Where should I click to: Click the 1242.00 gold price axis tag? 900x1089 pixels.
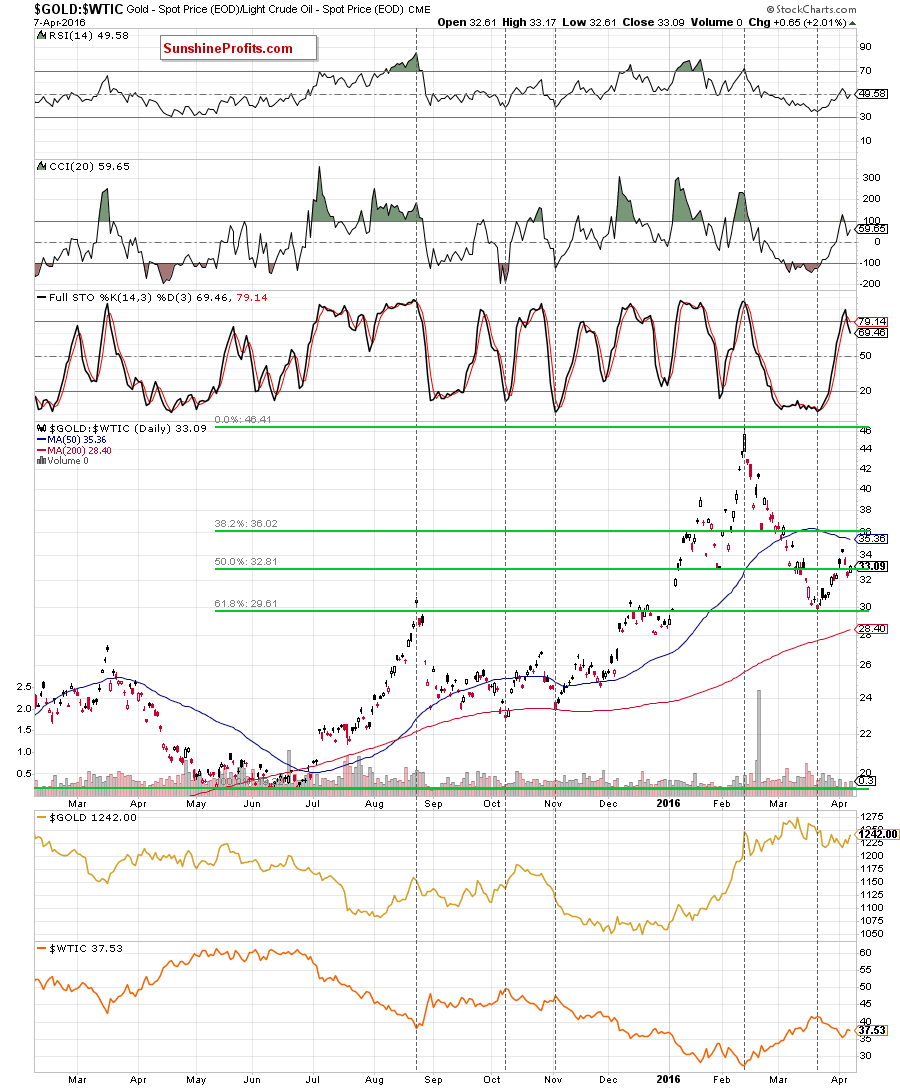tap(878, 834)
